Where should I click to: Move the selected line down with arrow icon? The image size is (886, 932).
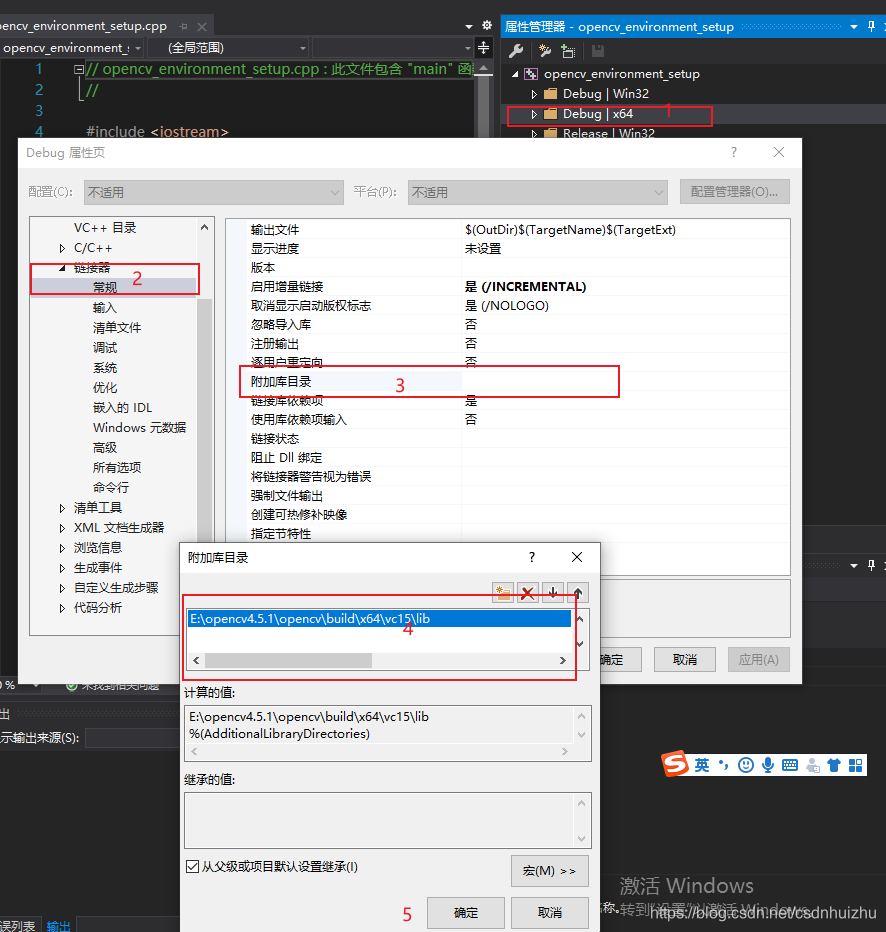point(553,593)
